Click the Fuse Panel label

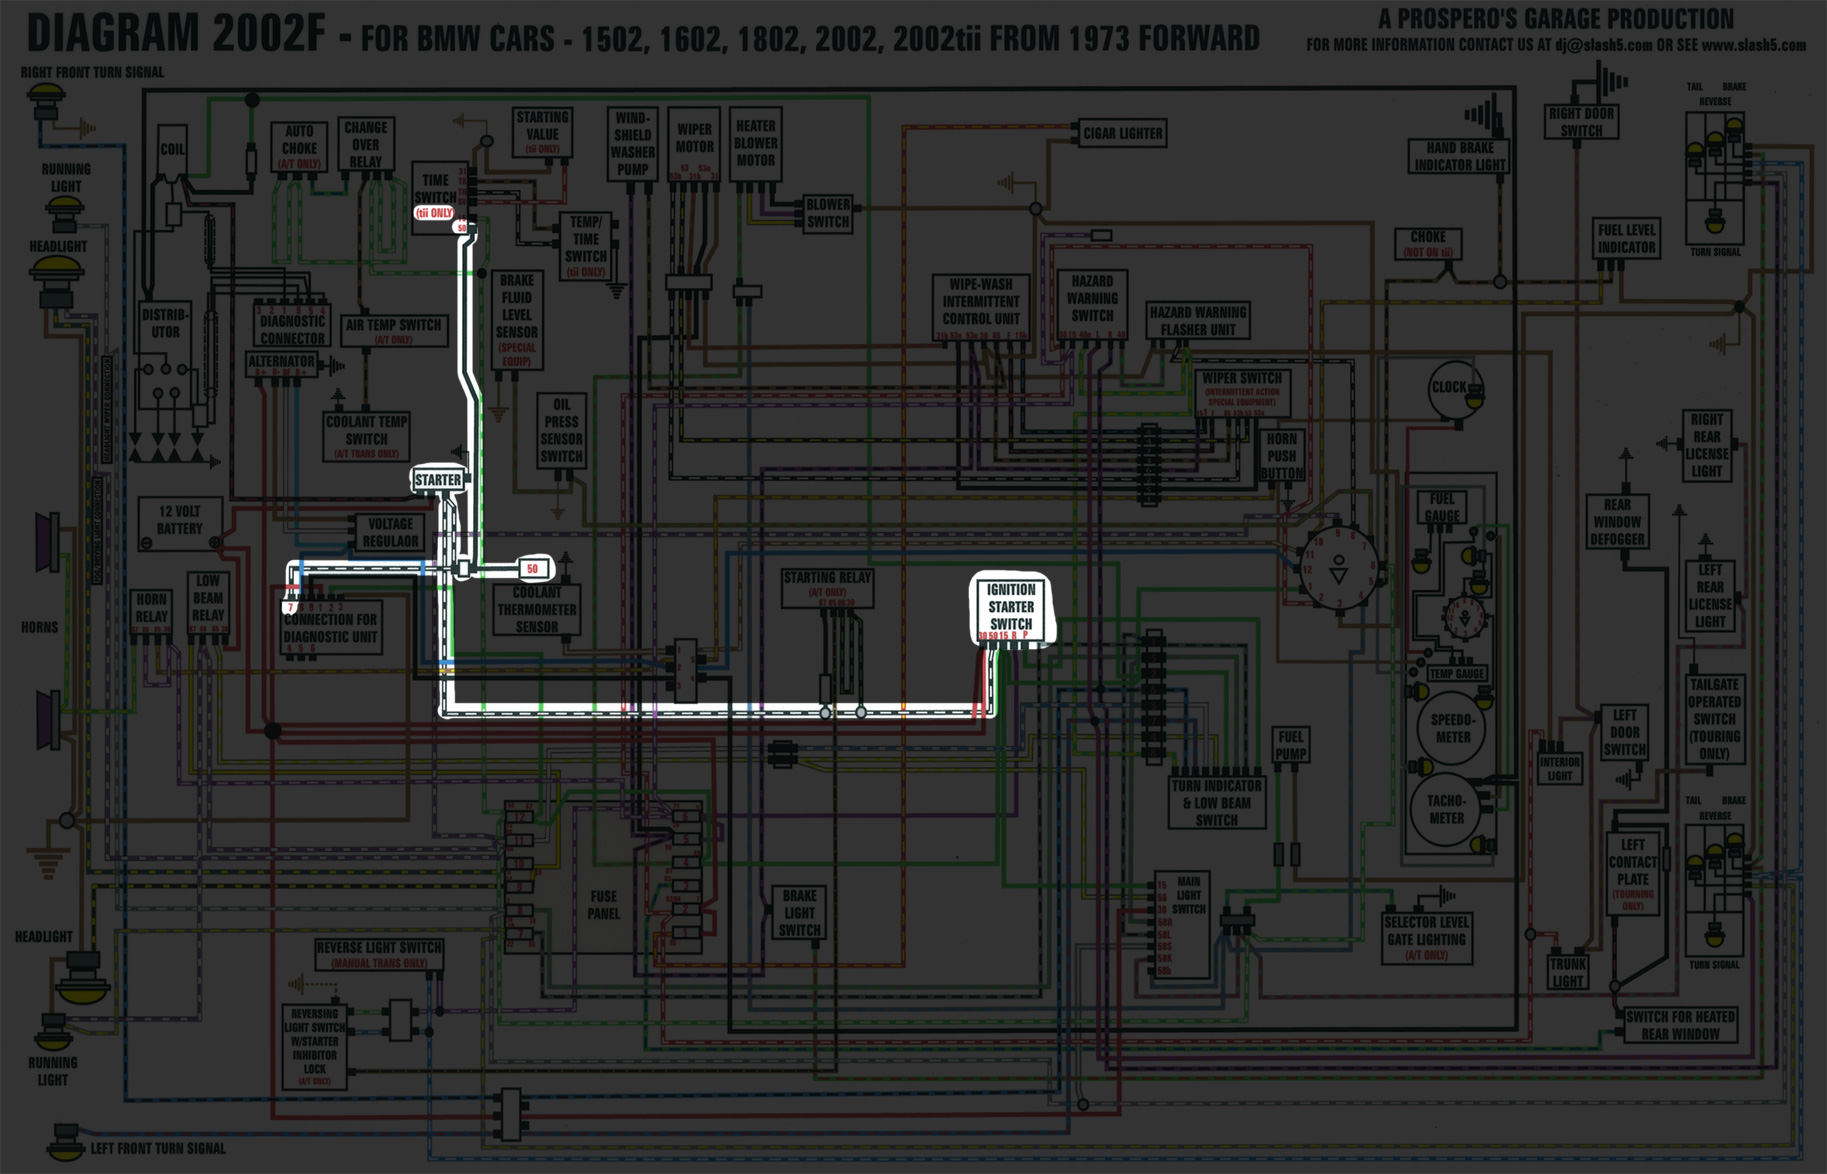(x=603, y=904)
